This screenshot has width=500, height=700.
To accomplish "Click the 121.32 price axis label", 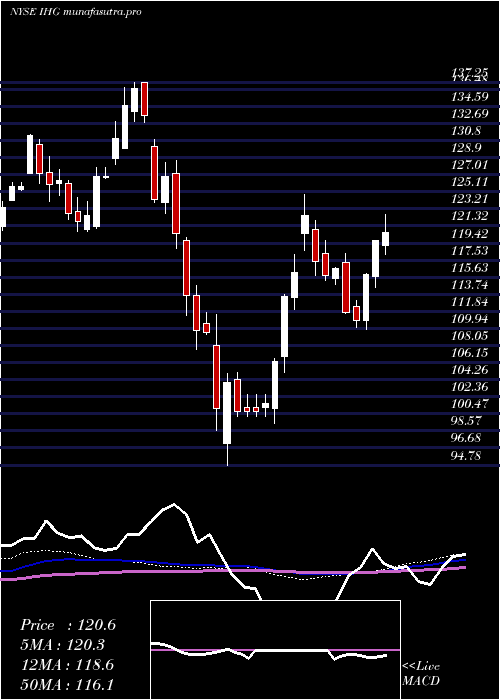I will [470, 216].
